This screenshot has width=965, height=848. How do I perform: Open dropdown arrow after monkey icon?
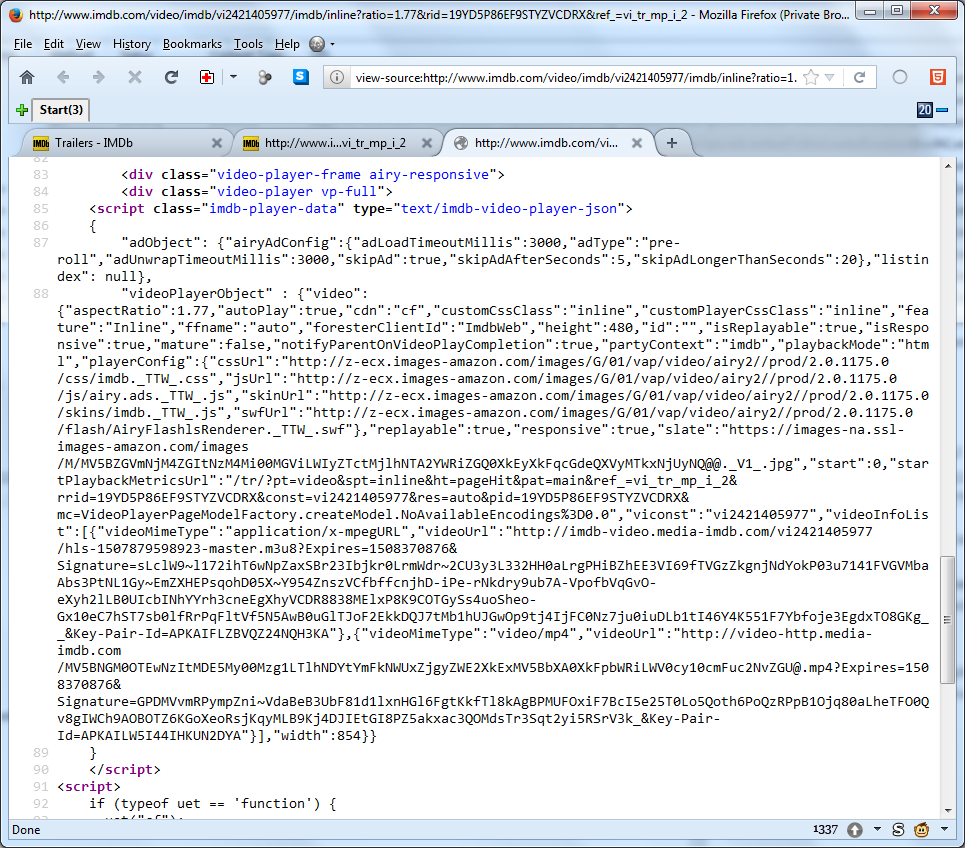pos(944,829)
